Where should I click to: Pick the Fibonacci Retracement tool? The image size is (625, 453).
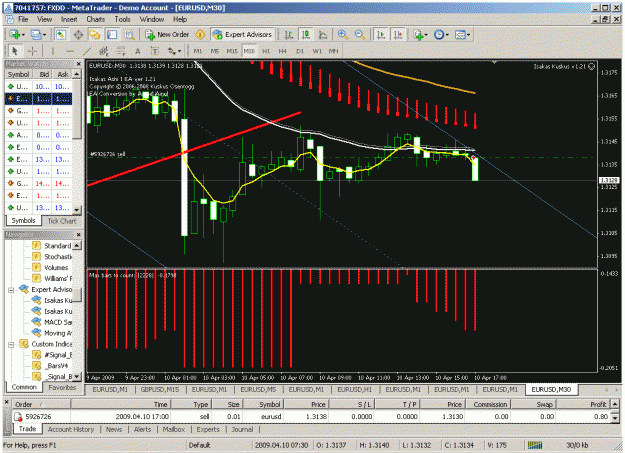[x=120, y=51]
